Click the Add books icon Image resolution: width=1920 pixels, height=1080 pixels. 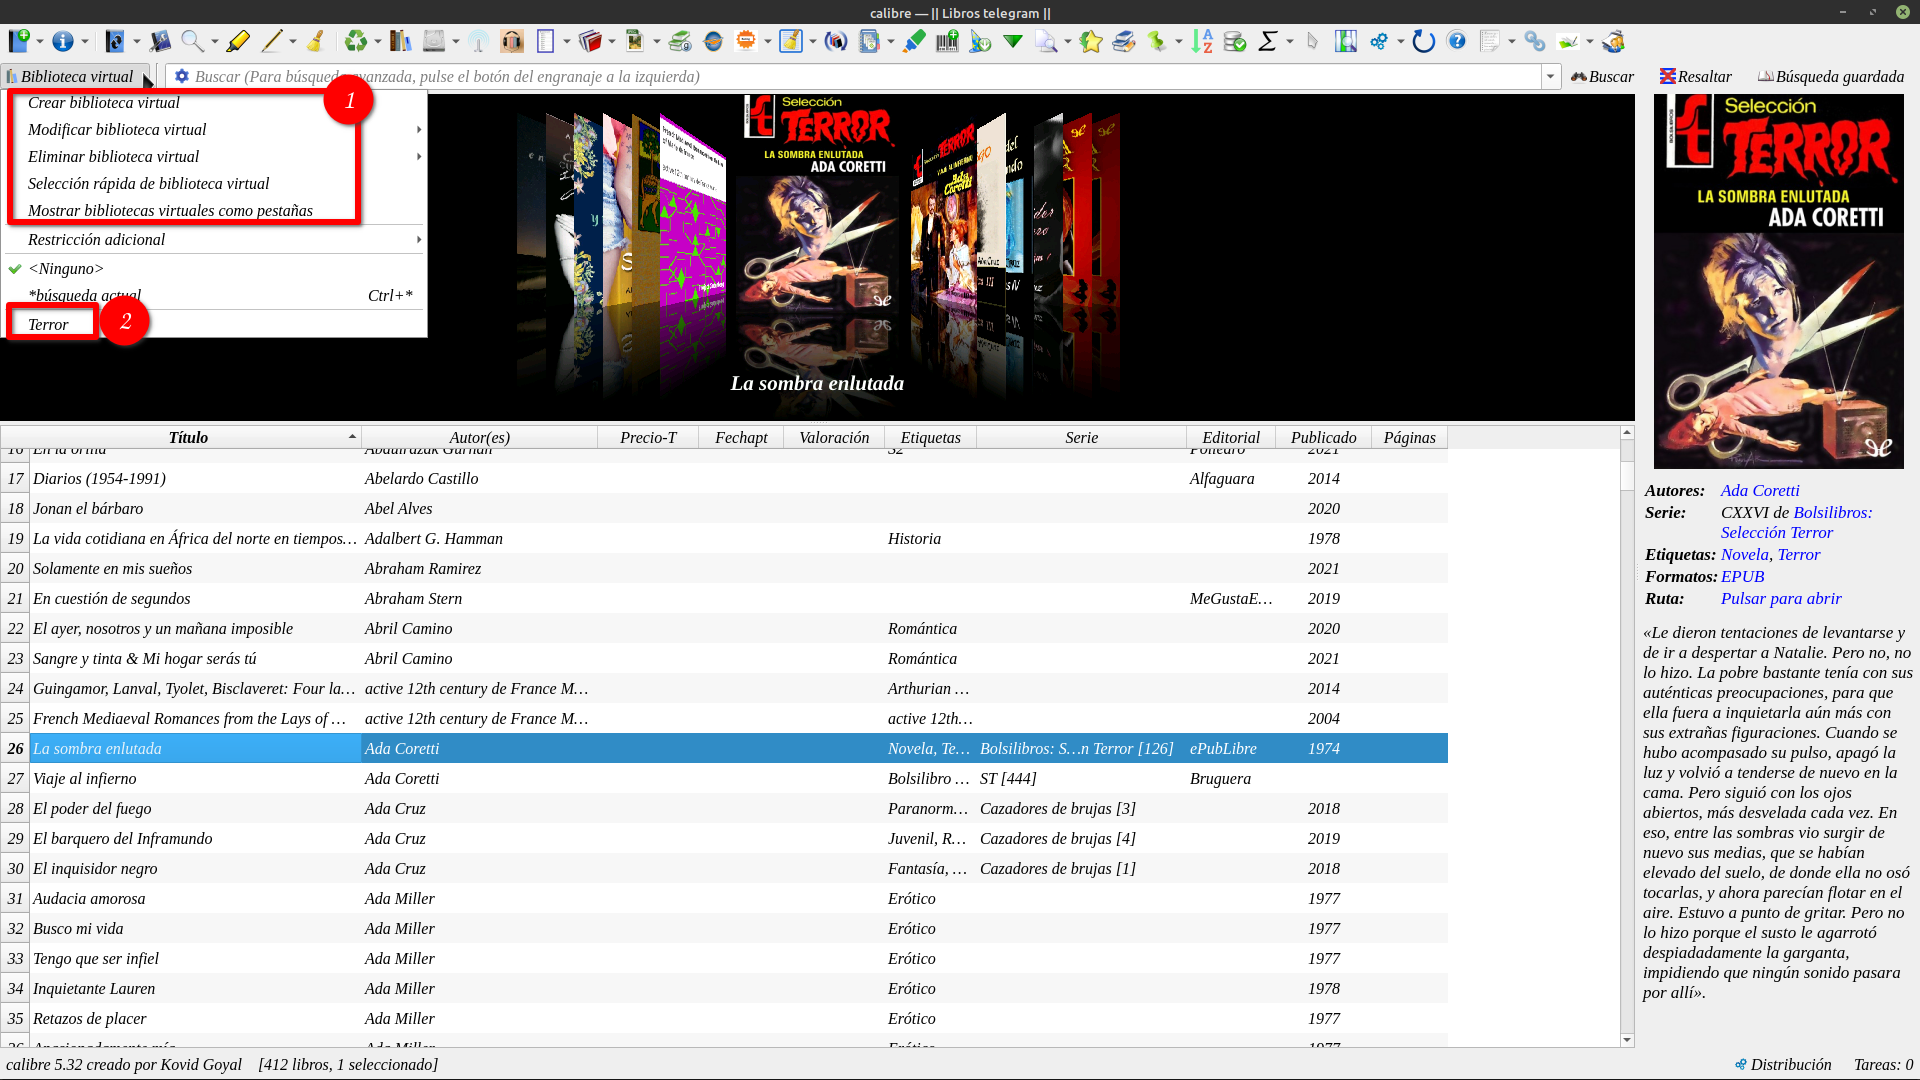(19, 41)
